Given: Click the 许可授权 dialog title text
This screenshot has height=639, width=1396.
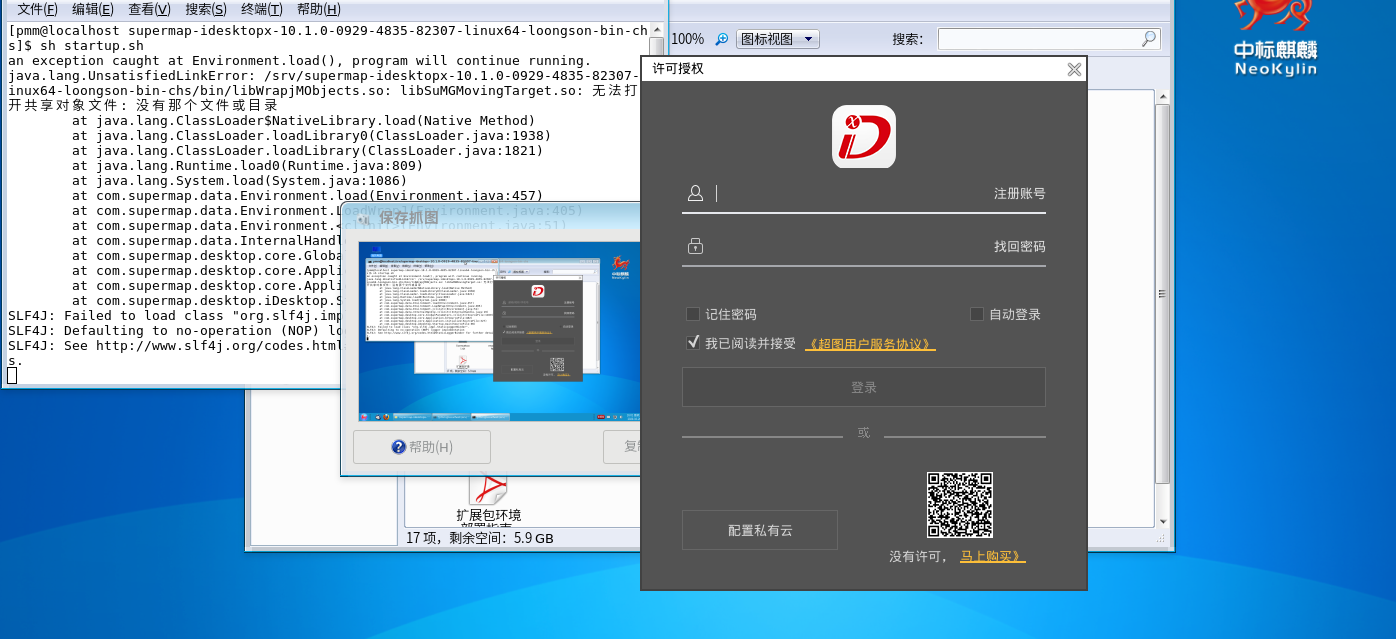Looking at the screenshot, I should 678,69.
